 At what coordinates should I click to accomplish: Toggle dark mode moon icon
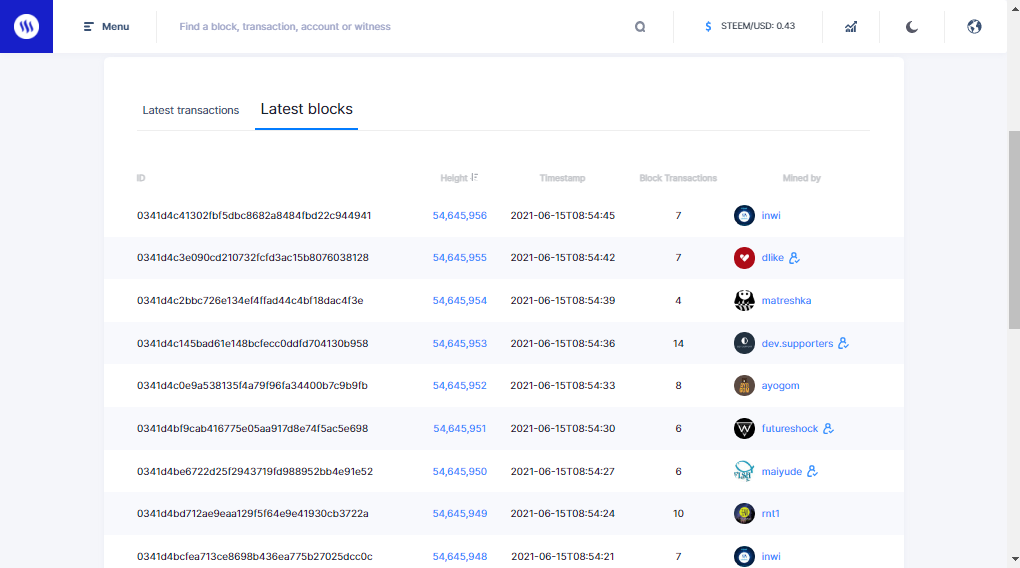click(x=912, y=27)
